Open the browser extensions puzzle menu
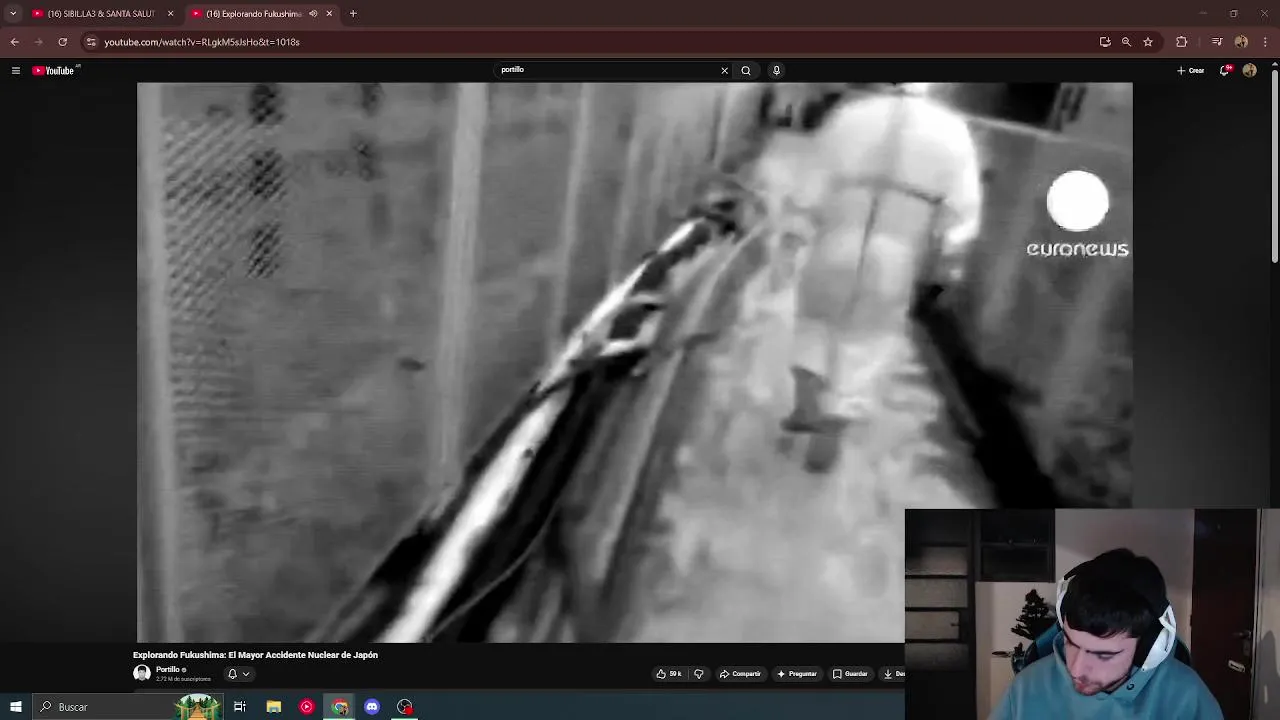1280x720 pixels. [x=1182, y=42]
